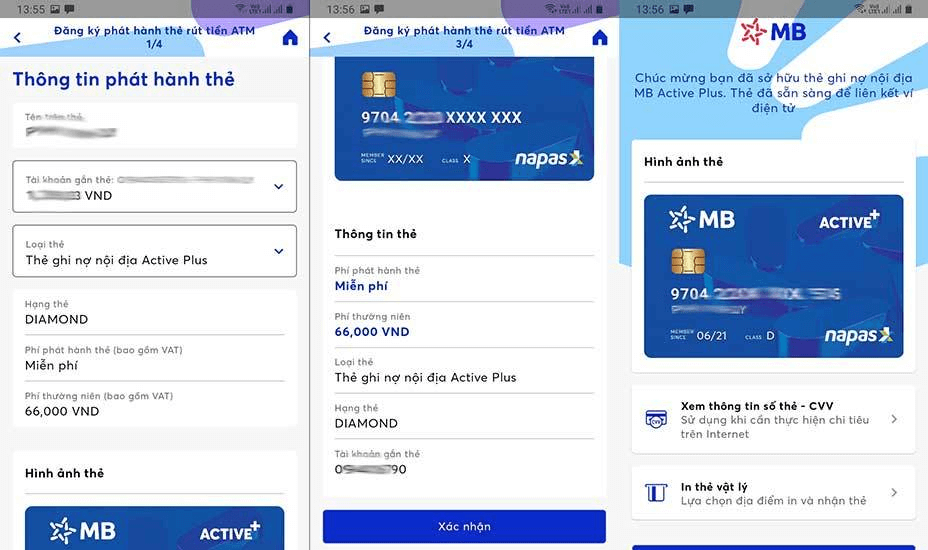Tap home icon on step 3/4 screen
The width and height of the screenshot is (928, 550).
(600, 38)
